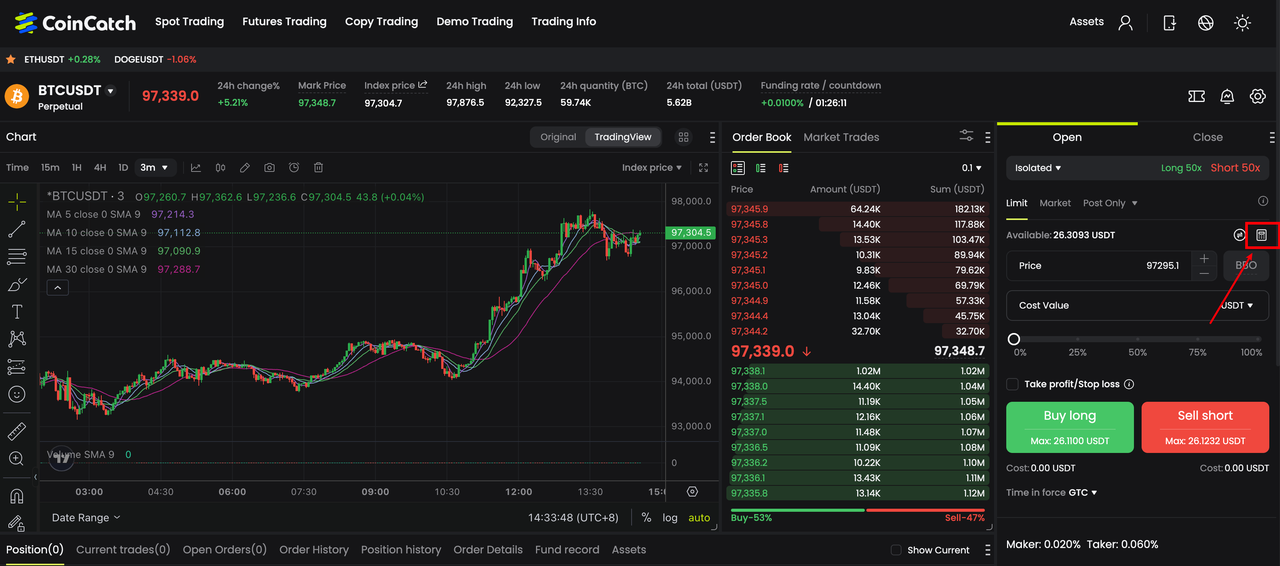Open the futures calculator icon
Screen dimensions: 1280x566
[x=1261, y=235]
